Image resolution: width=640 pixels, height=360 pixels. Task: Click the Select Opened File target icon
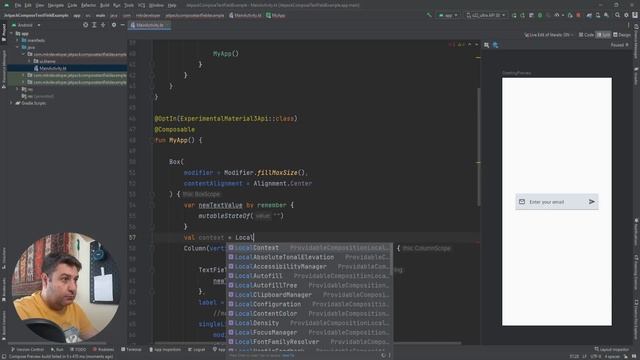coord(85,25)
